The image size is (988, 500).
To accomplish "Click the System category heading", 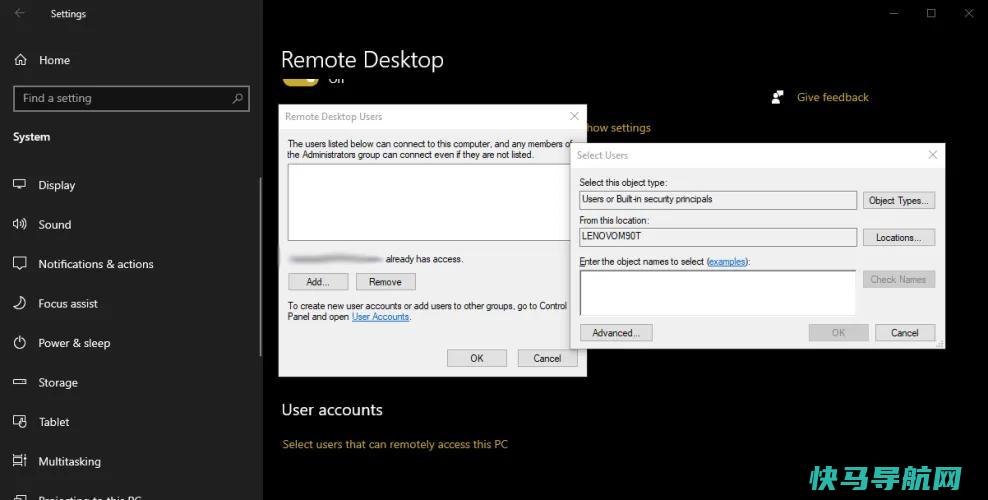I will click(x=32, y=137).
